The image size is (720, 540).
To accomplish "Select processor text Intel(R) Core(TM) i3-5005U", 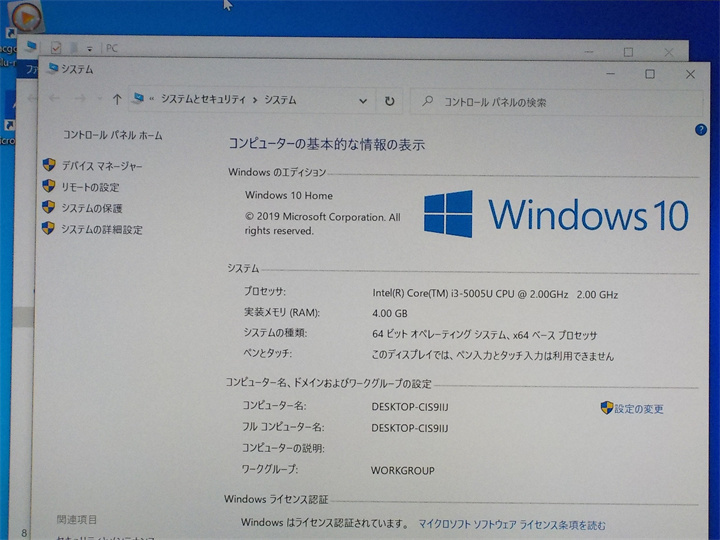I will [x=495, y=294].
